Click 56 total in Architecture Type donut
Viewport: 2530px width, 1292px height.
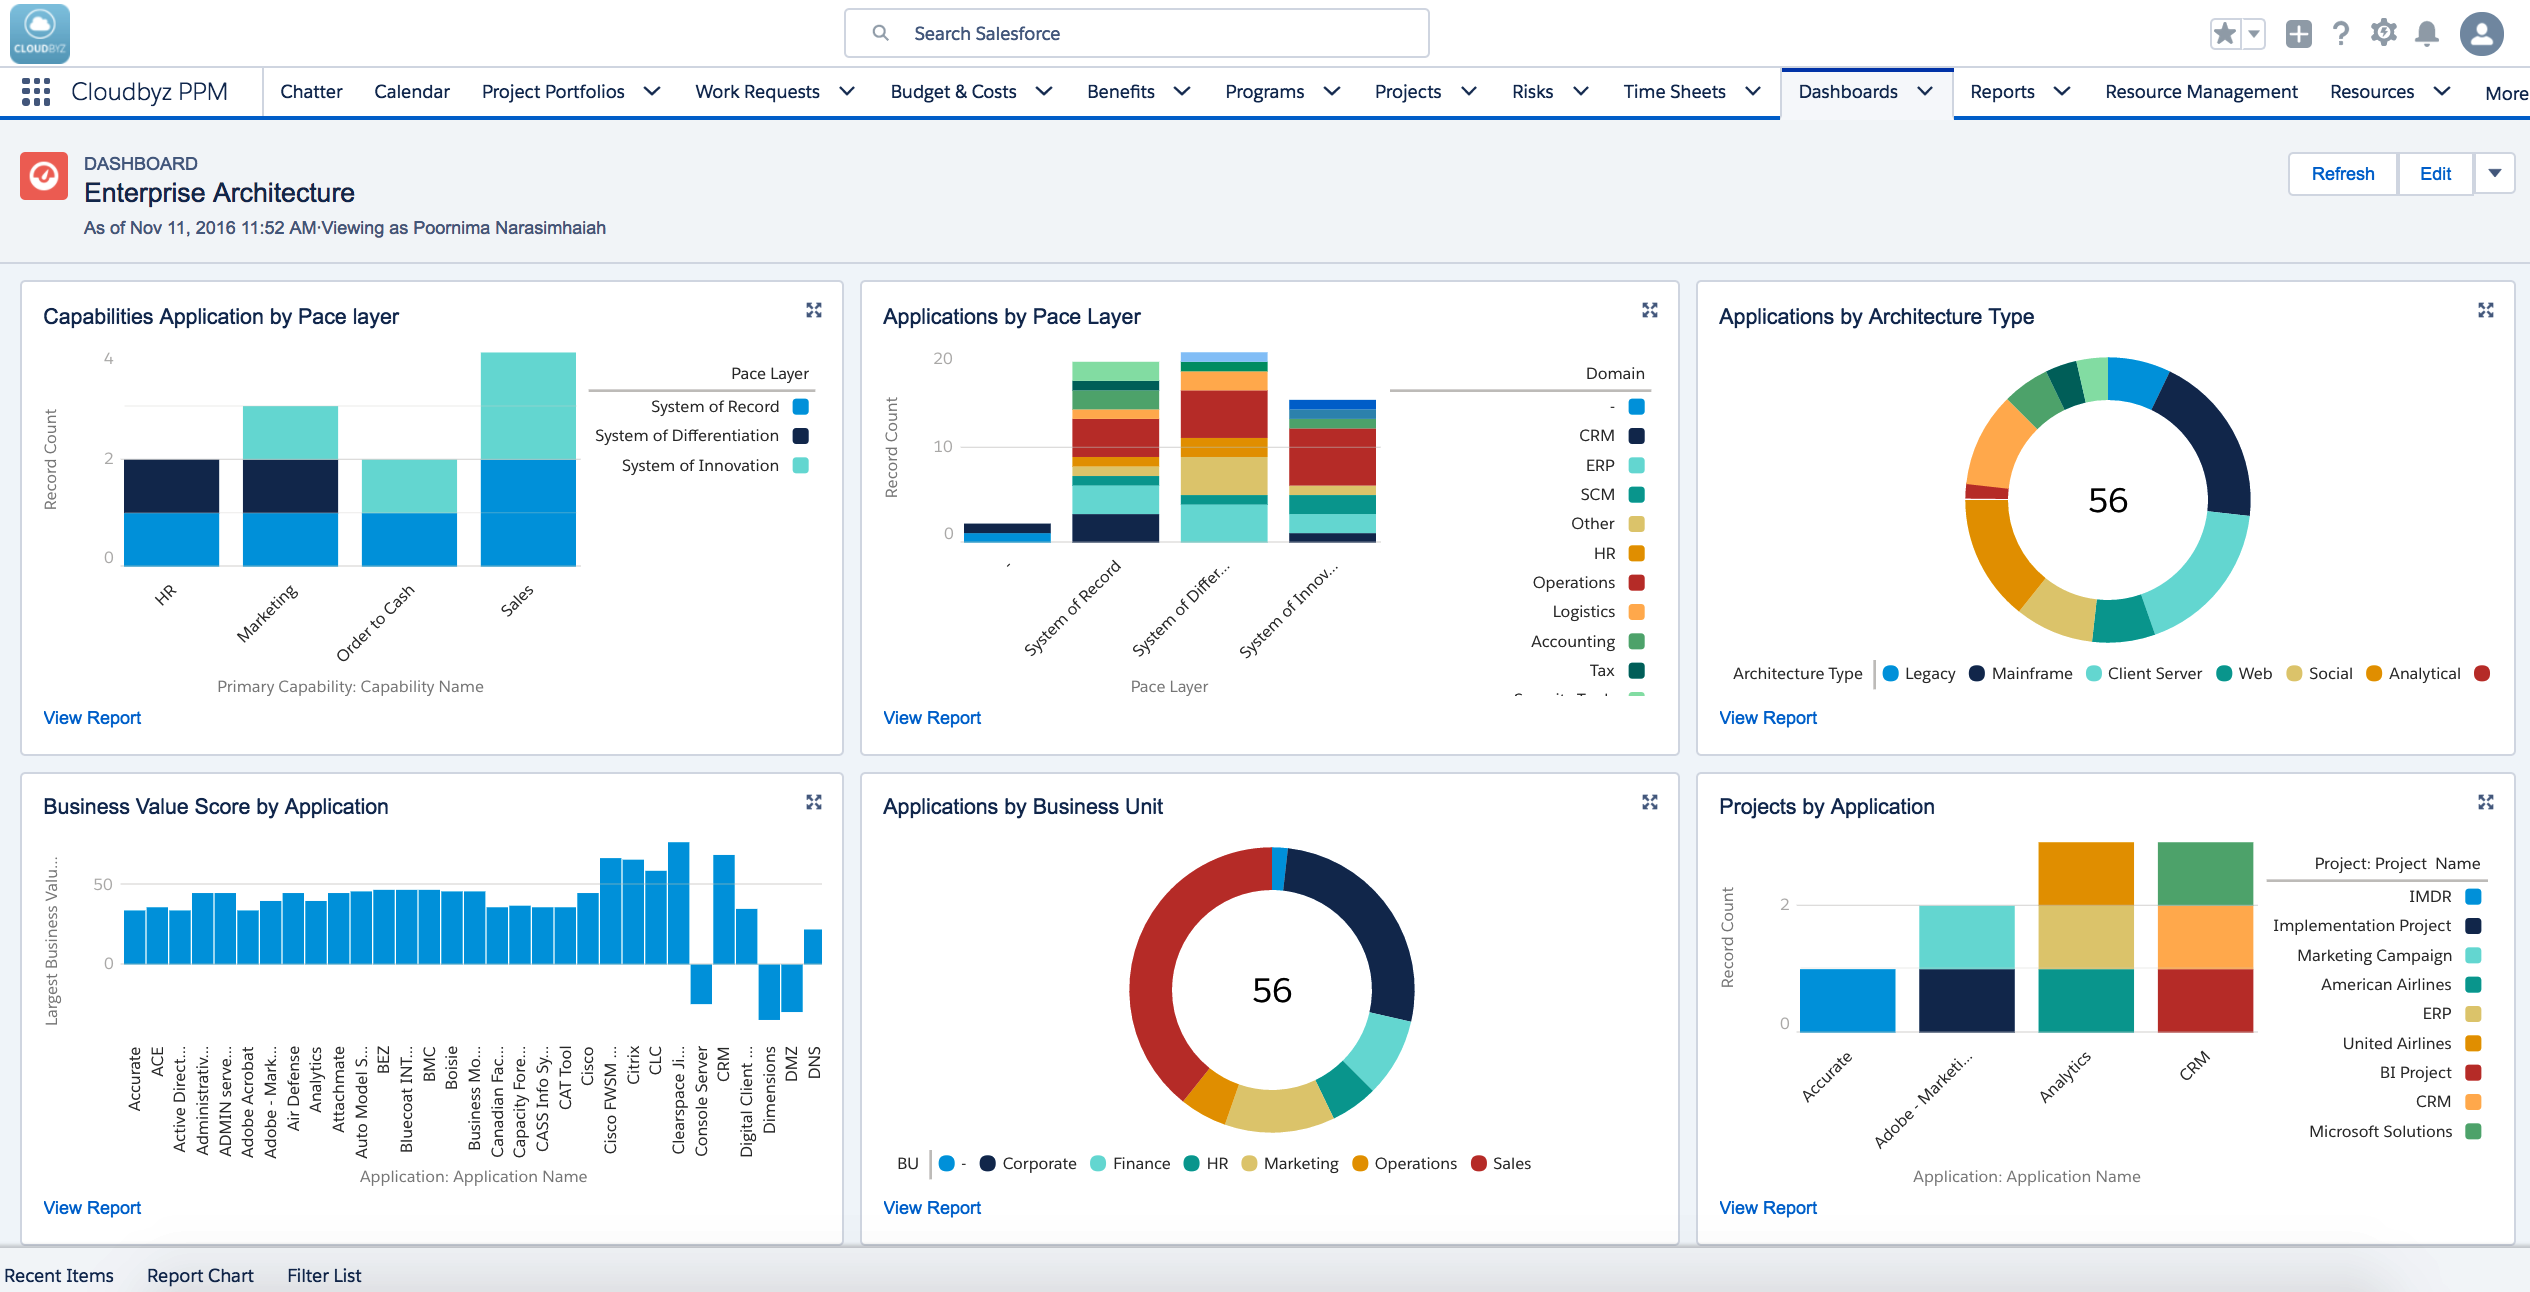coord(2108,500)
